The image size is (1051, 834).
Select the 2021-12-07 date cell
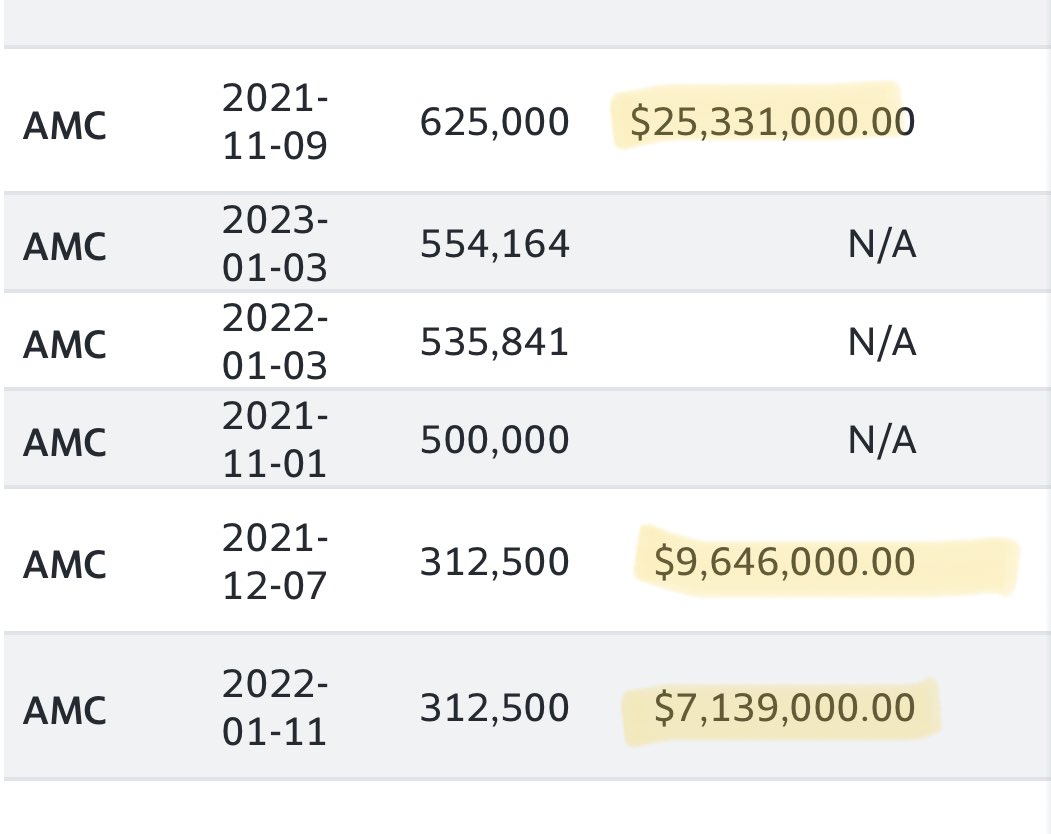coord(275,562)
